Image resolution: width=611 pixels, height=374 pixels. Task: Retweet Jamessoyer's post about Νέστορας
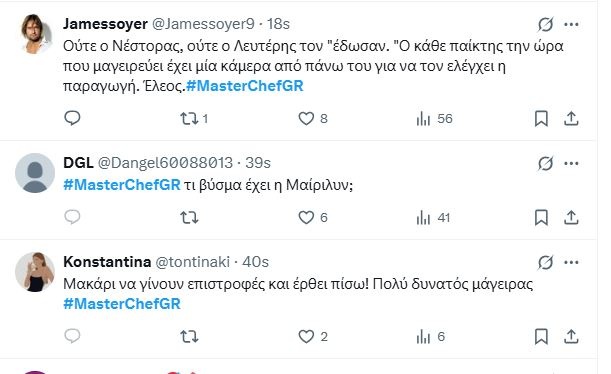194,118
